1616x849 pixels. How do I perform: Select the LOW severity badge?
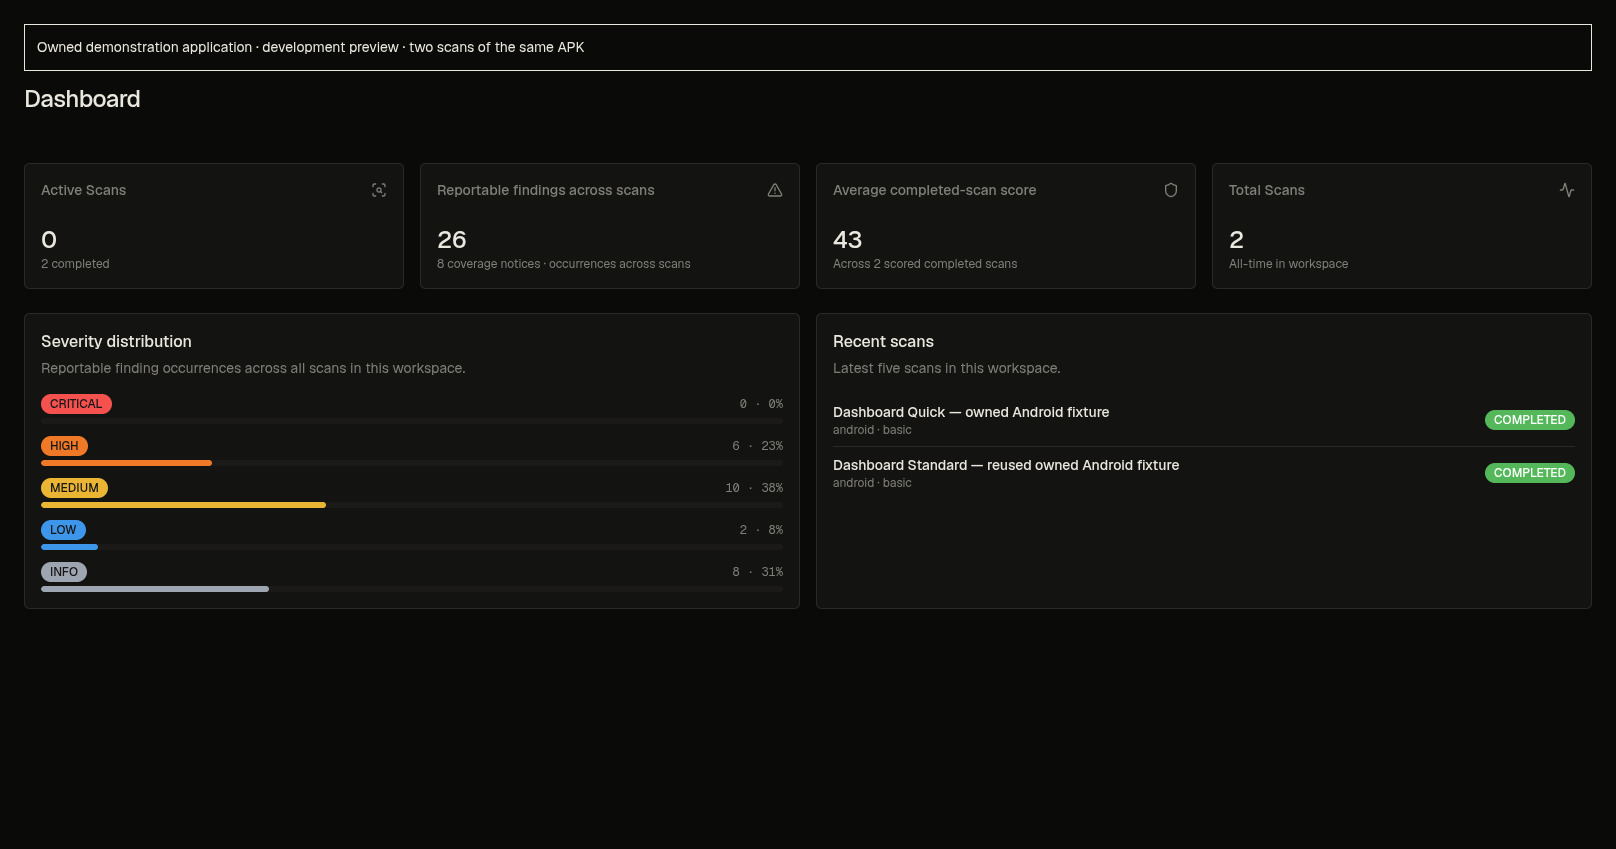pos(63,530)
